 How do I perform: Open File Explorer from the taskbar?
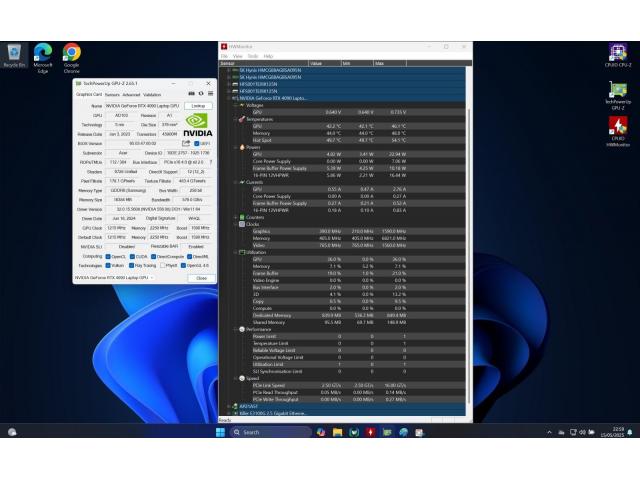pos(338,432)
